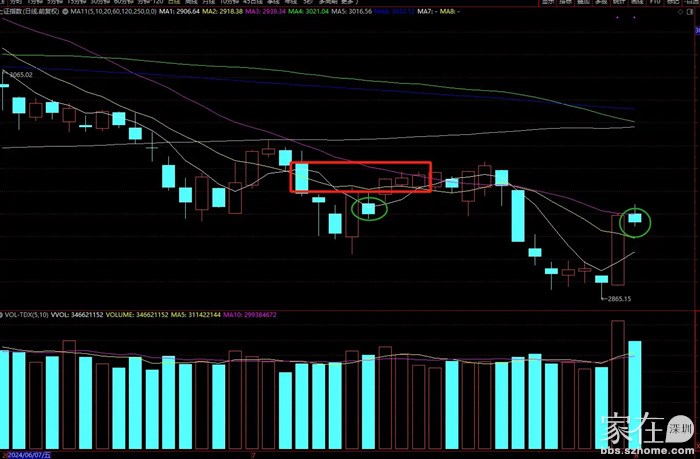700x459 pixels.
Task: Click the small icon left of VOL-TDX
Action: click(x=3, y=315)
